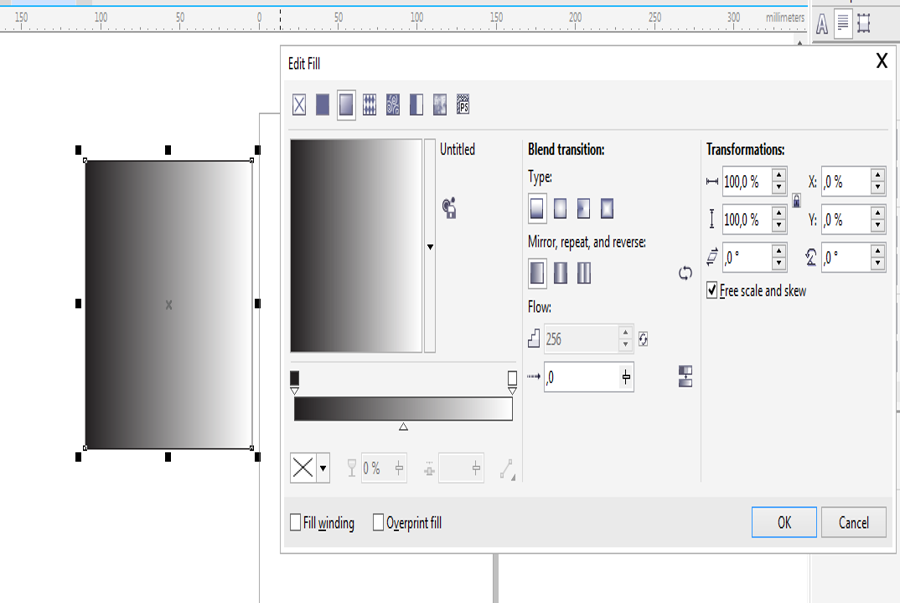This screenshot has height=603, width=900.
Task: Click the acceleration value field
Action: pyautogui.click(x=581, y=377)
